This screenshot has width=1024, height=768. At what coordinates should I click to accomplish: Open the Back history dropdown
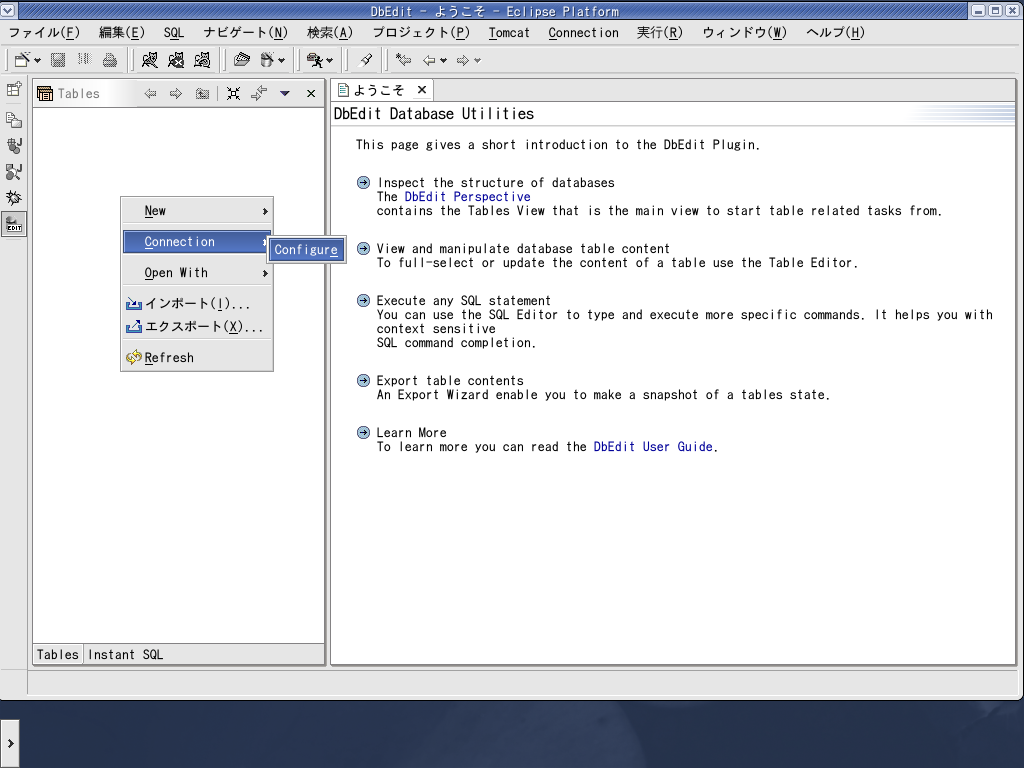coord(444,61)
